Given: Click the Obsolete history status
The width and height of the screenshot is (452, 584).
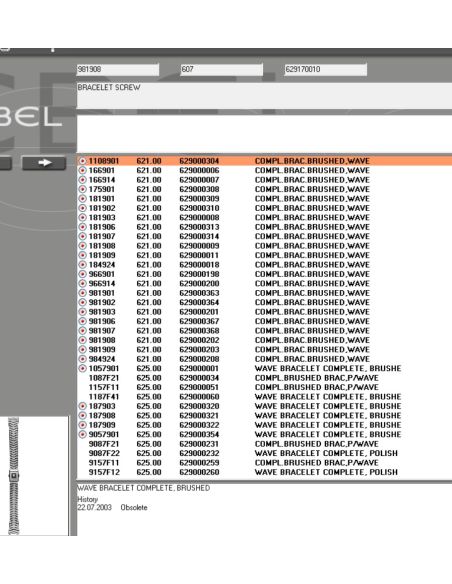Looking at the screenshot, I should click(x=134, y=508).
